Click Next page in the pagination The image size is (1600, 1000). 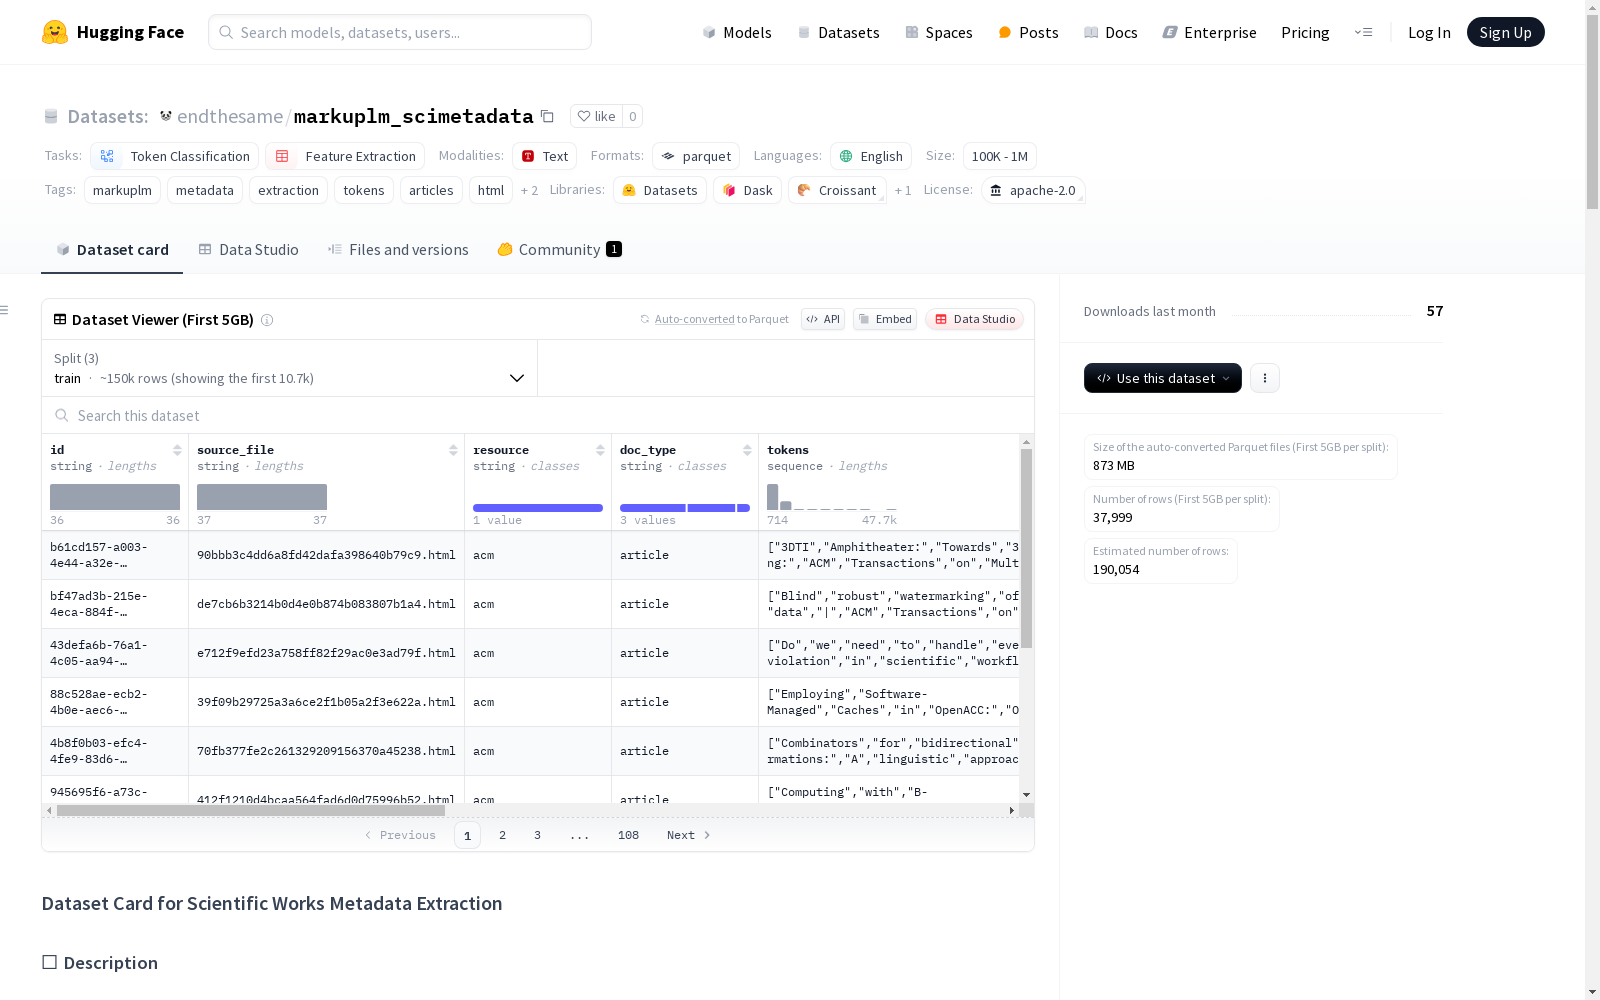688,835
